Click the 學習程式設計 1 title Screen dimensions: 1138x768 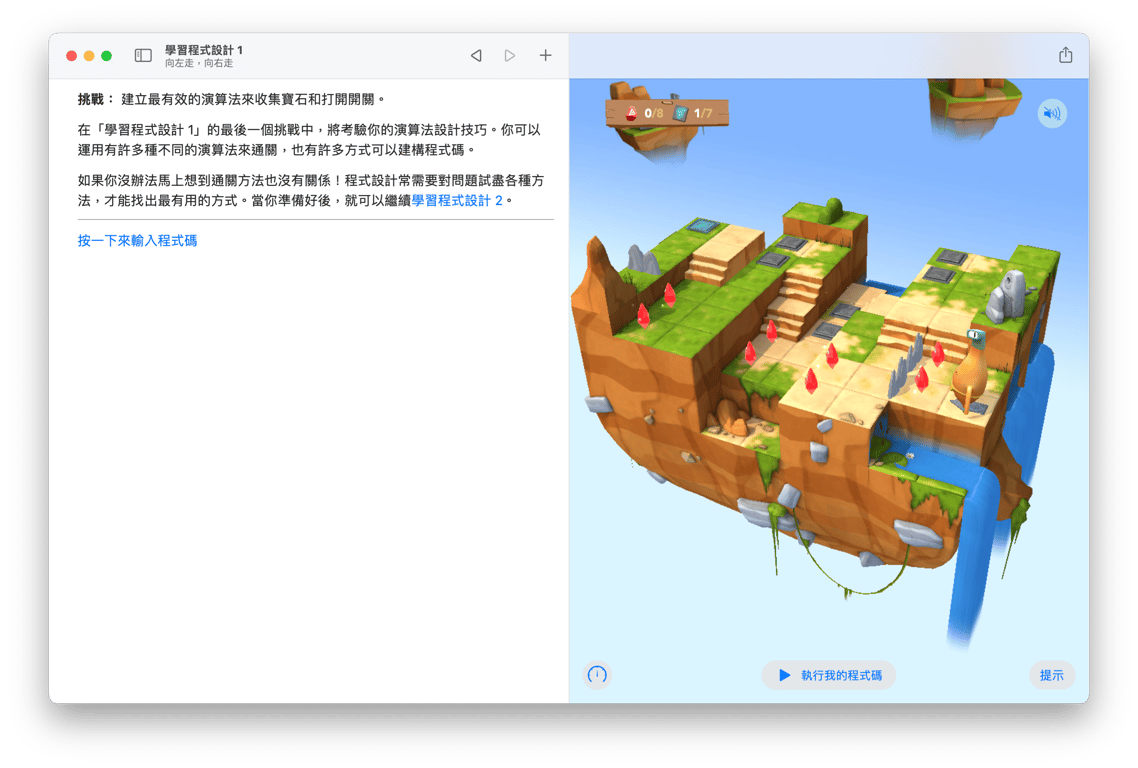coord(203,50)
